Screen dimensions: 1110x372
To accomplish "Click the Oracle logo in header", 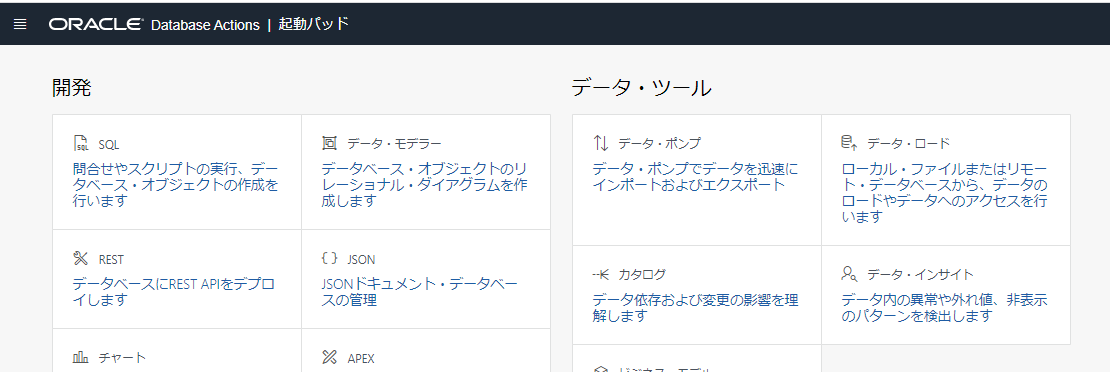I will (96, 25).
